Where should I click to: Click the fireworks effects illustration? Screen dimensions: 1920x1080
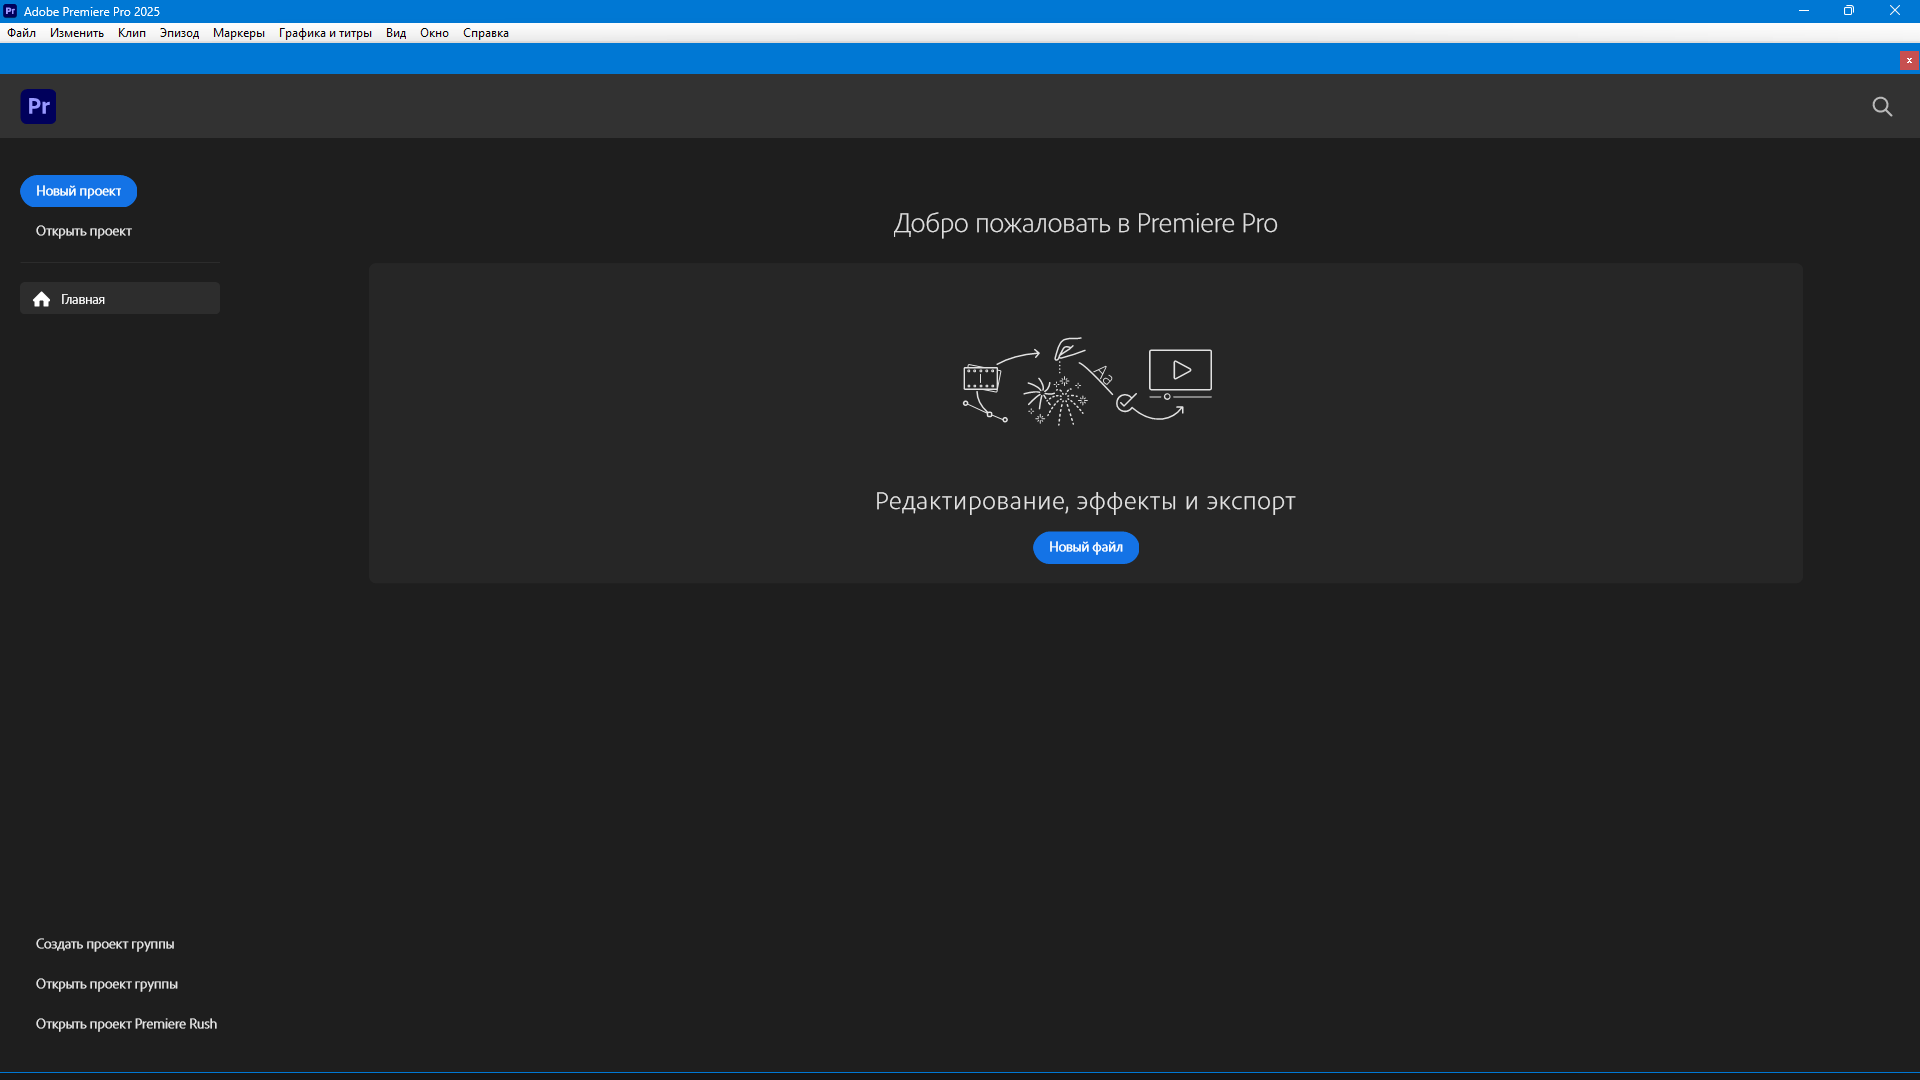coord(1055,400)
